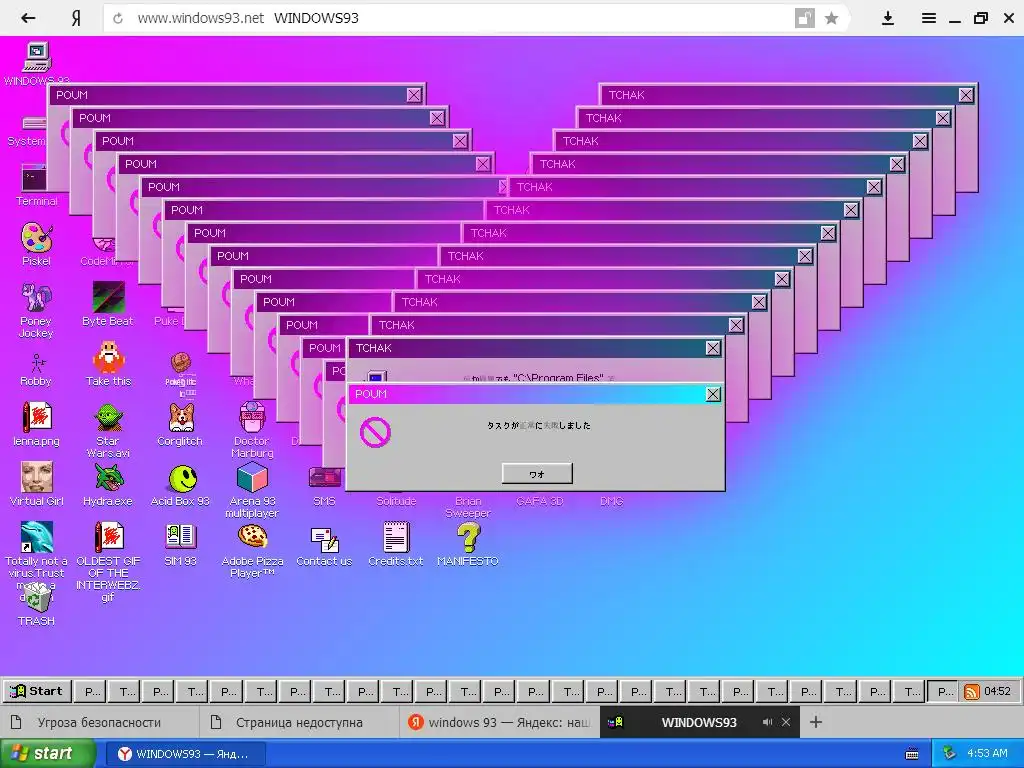Open browser downloads arrow icon

(x=888, y=18)
